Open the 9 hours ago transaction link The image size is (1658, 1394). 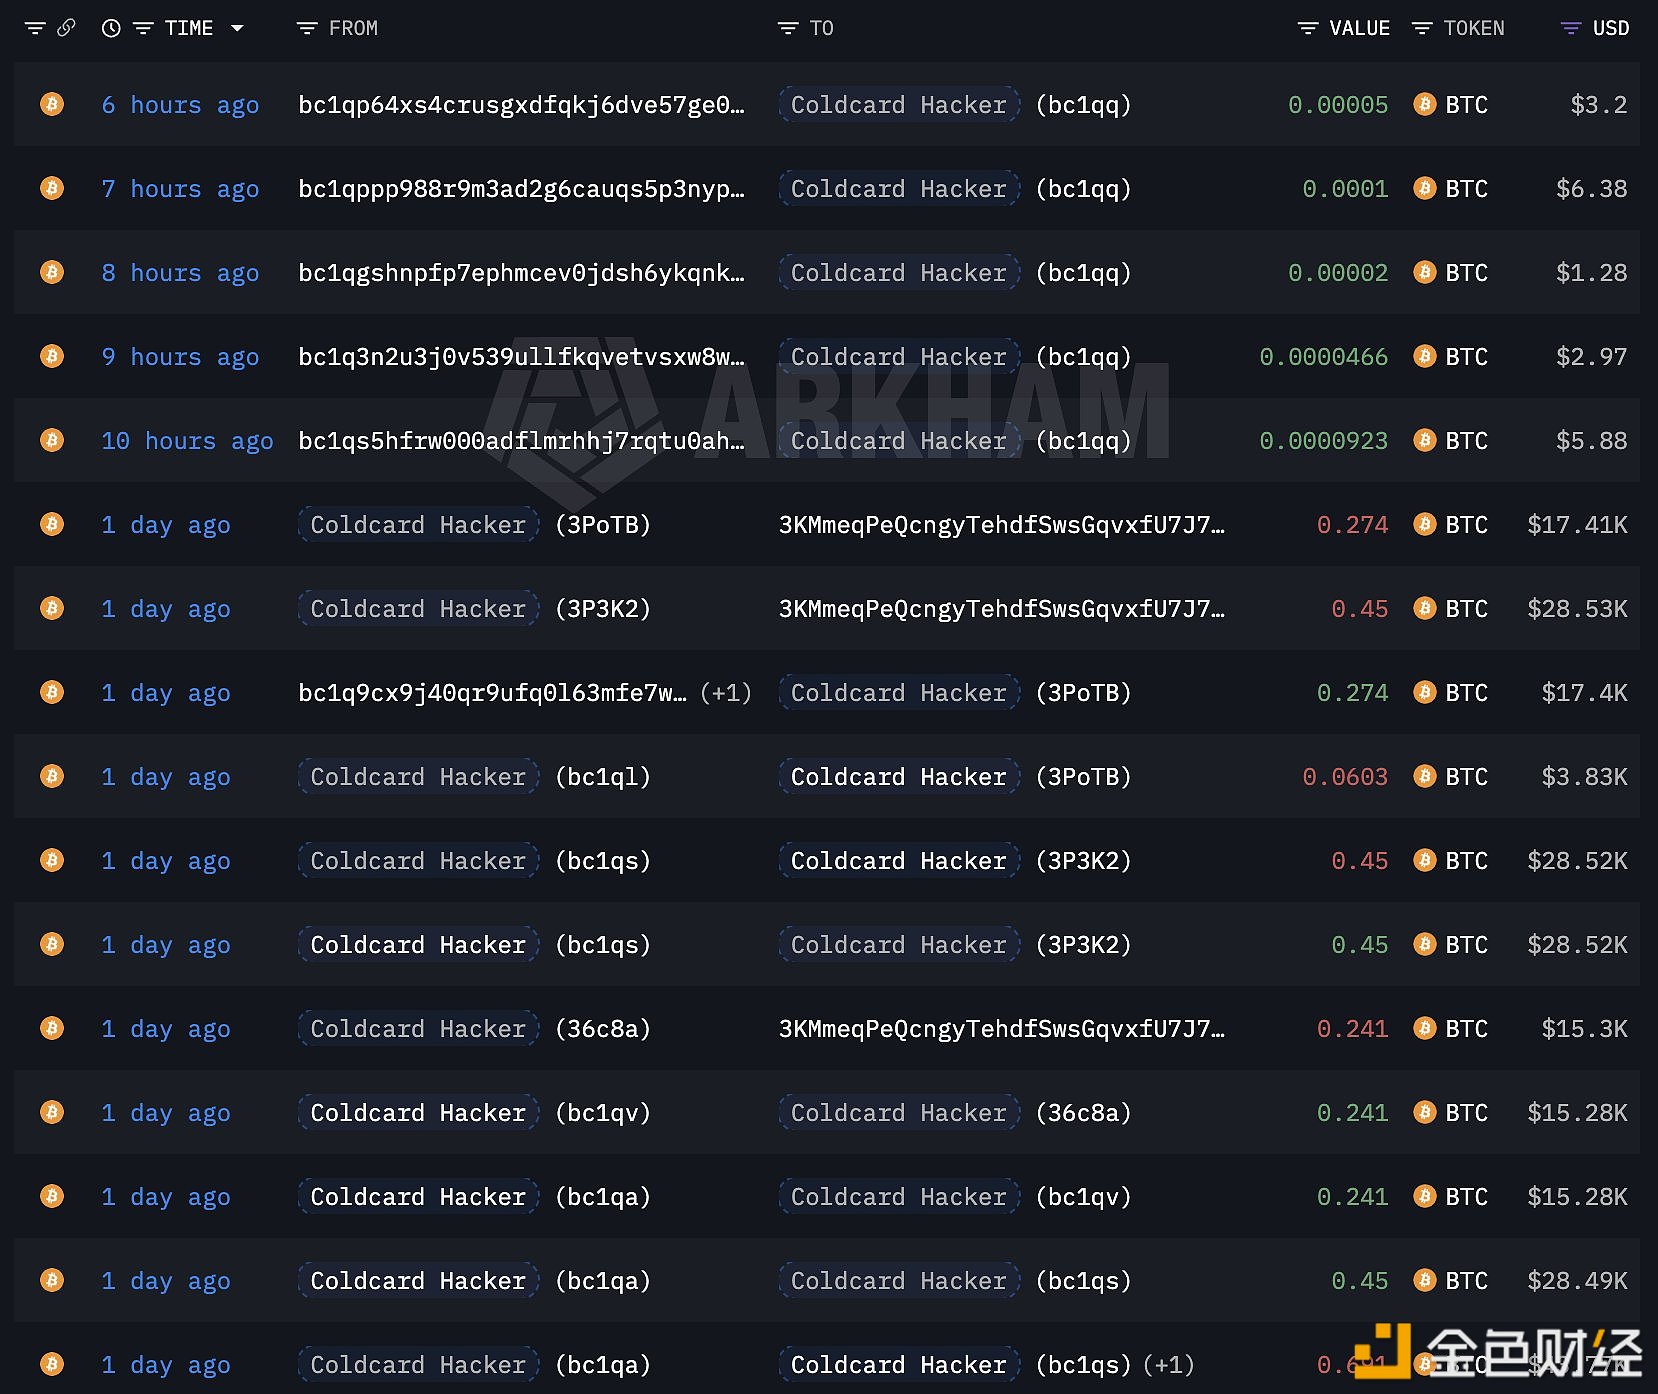[x=180, y=357]
